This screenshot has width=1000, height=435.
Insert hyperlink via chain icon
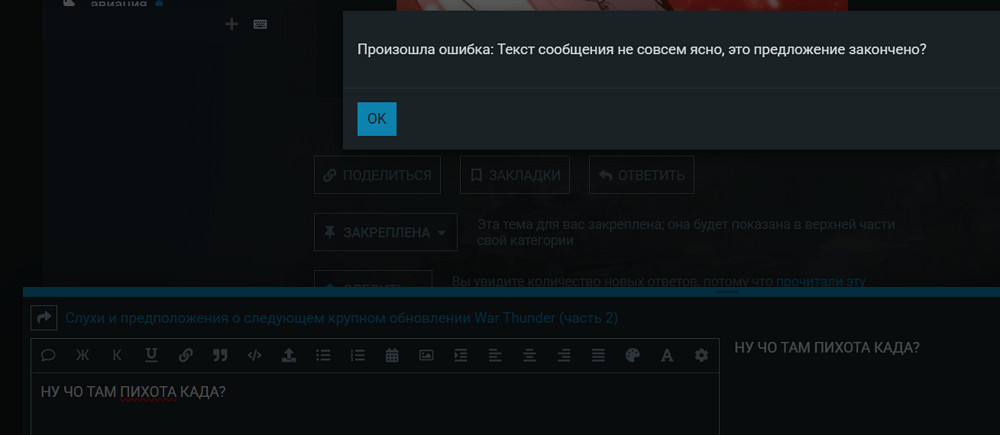(186, 355)
